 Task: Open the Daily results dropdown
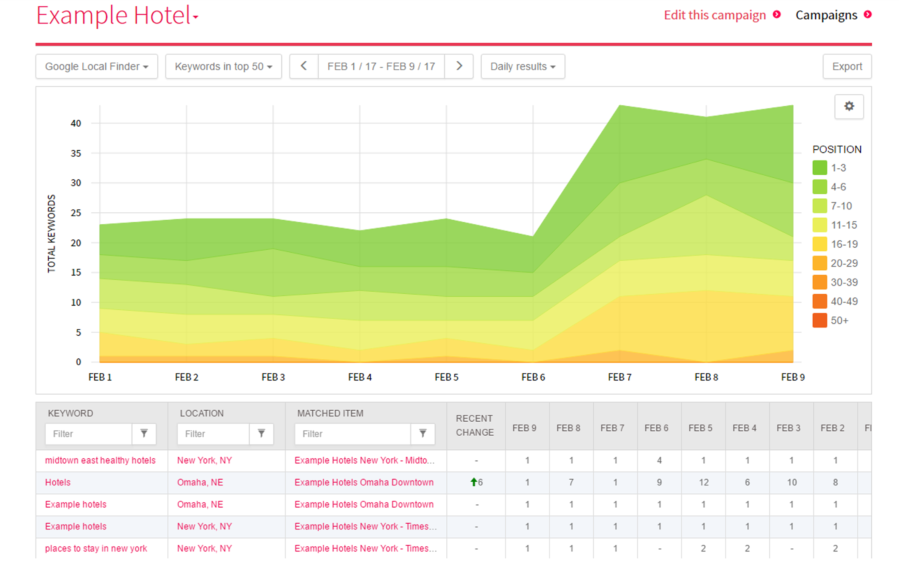[522, 67]
